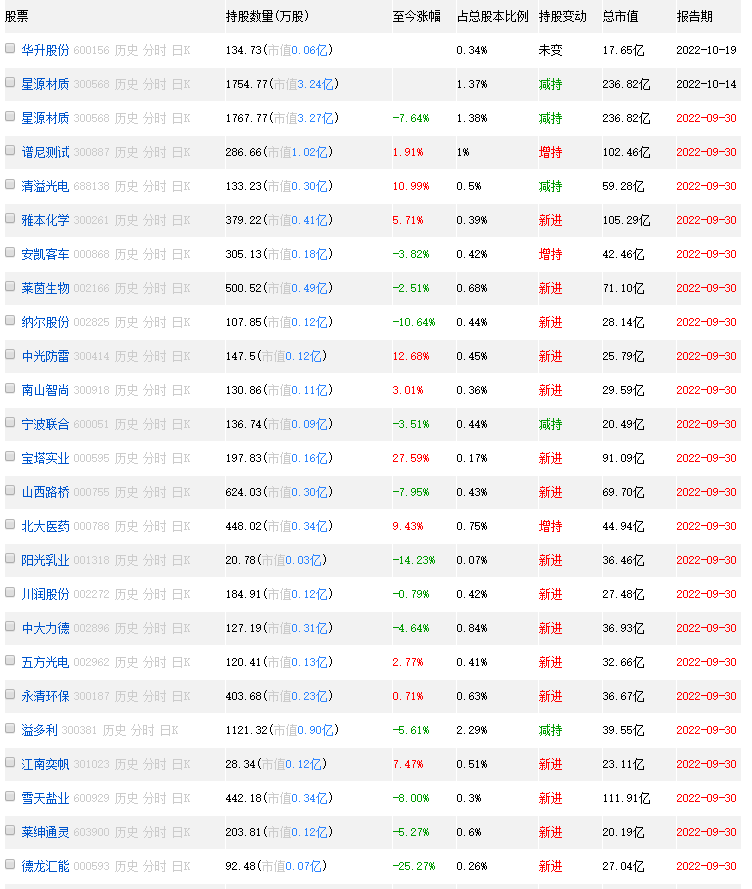The height and width of the screenshot is (889, 752).
Task: Go to 五方光电 stock page
Action: (45, 663)
